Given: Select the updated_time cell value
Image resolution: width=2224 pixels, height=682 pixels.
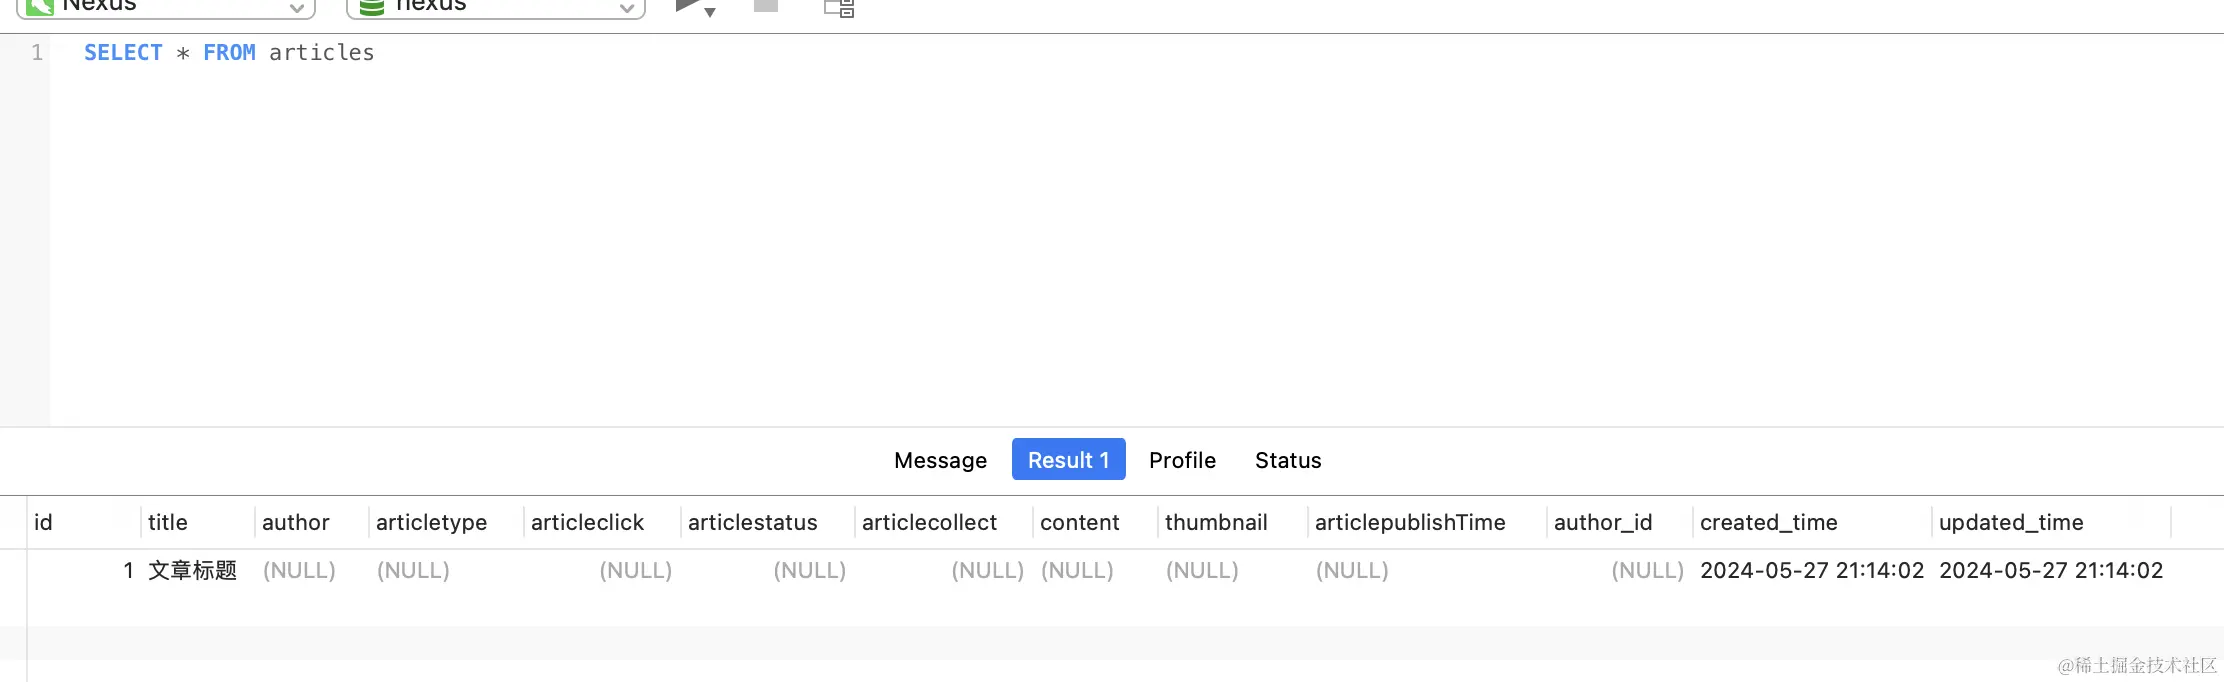Looking at the screenshot, I should click(2050, 570).
